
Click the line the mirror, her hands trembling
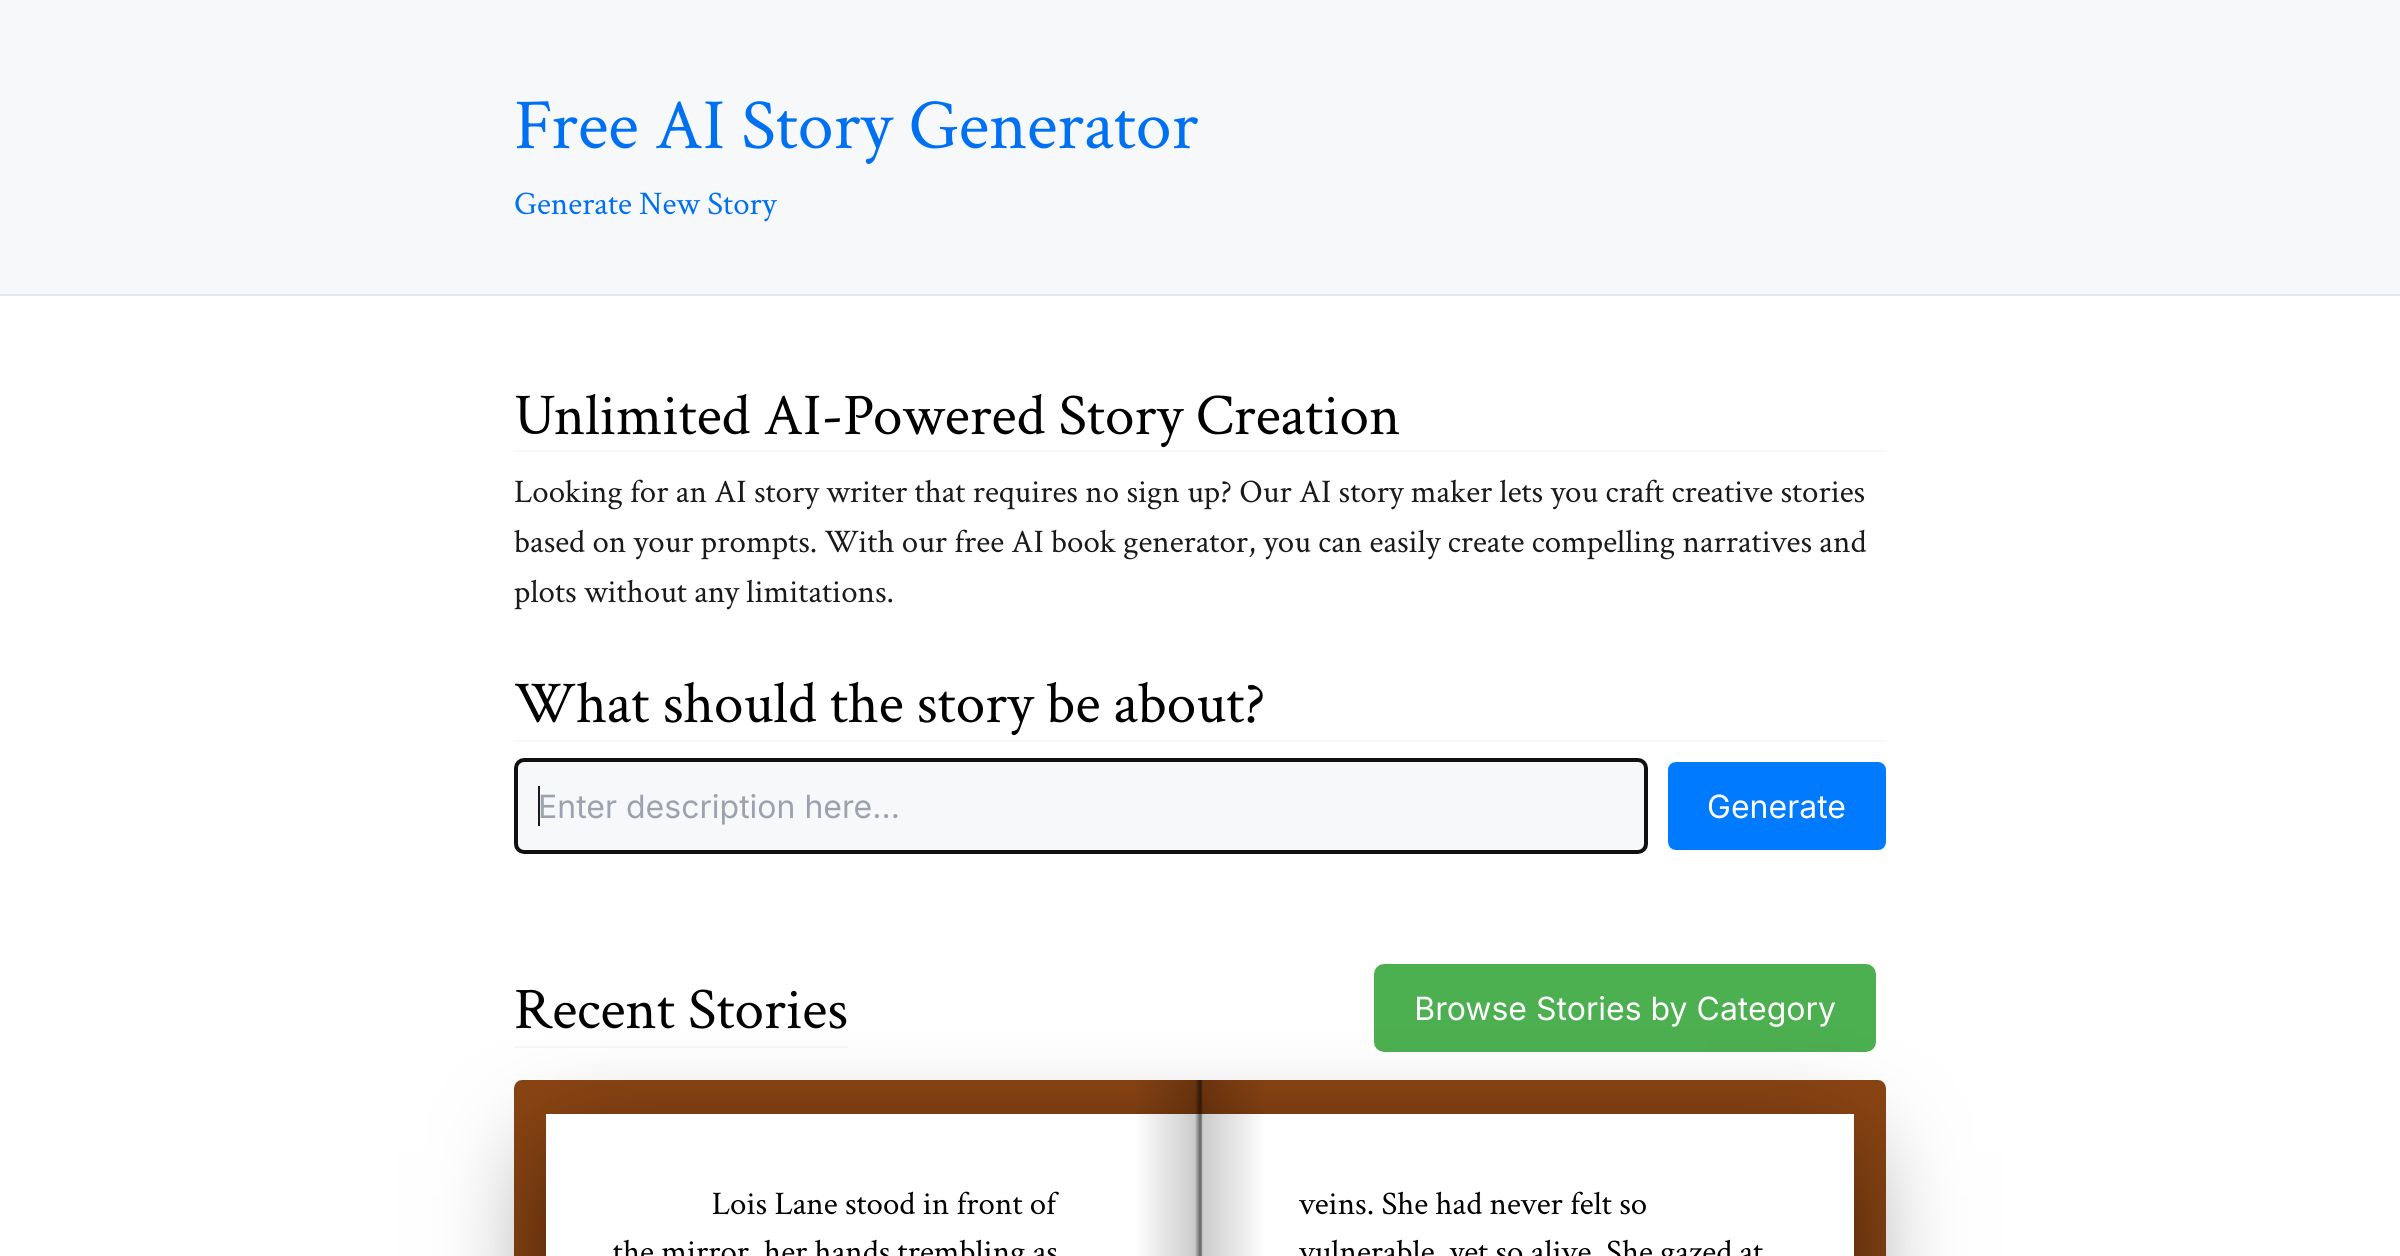click(834, 1246)
